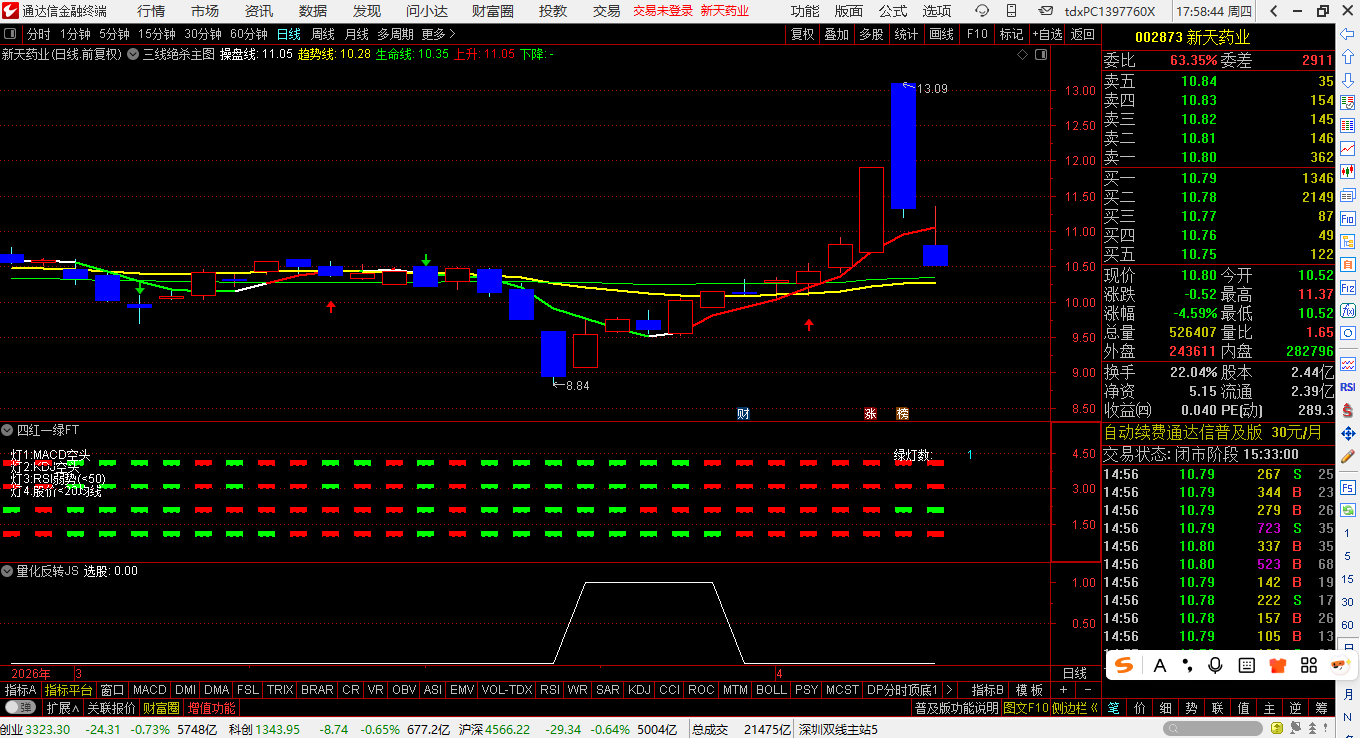
Task: Open the 复权 dropdown
Action: (802, 34)
